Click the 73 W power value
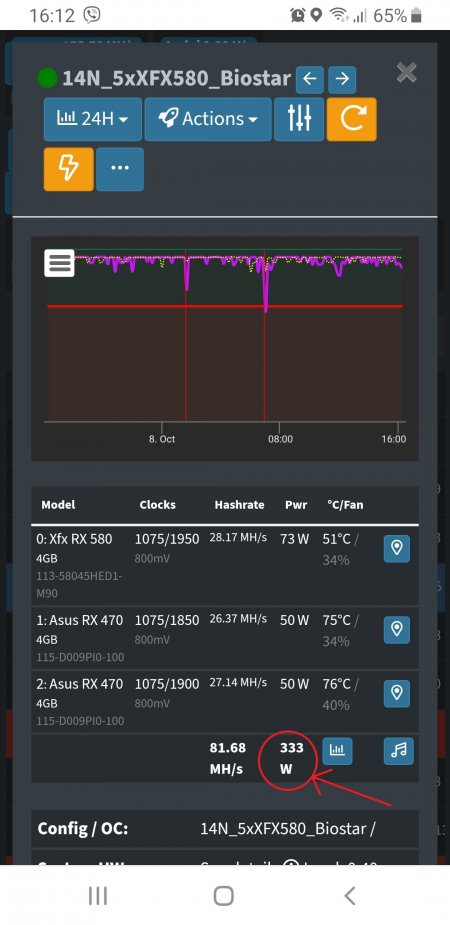This screenshot has height=925, width=450. 295,539
